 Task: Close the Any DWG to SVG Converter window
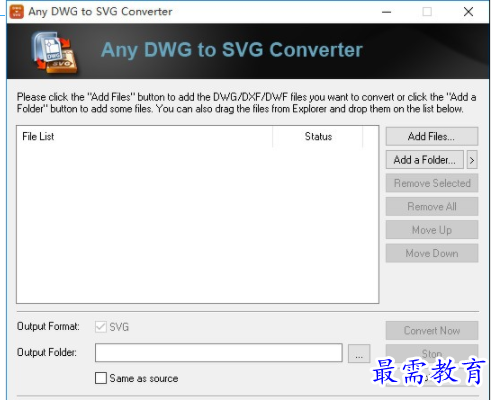coord(468,12)
